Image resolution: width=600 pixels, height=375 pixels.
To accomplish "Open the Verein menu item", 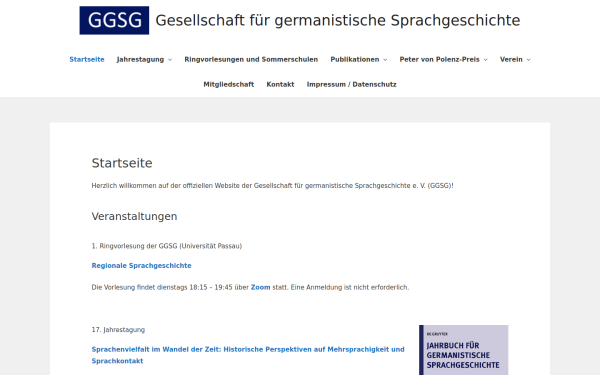I will [511, 59].
